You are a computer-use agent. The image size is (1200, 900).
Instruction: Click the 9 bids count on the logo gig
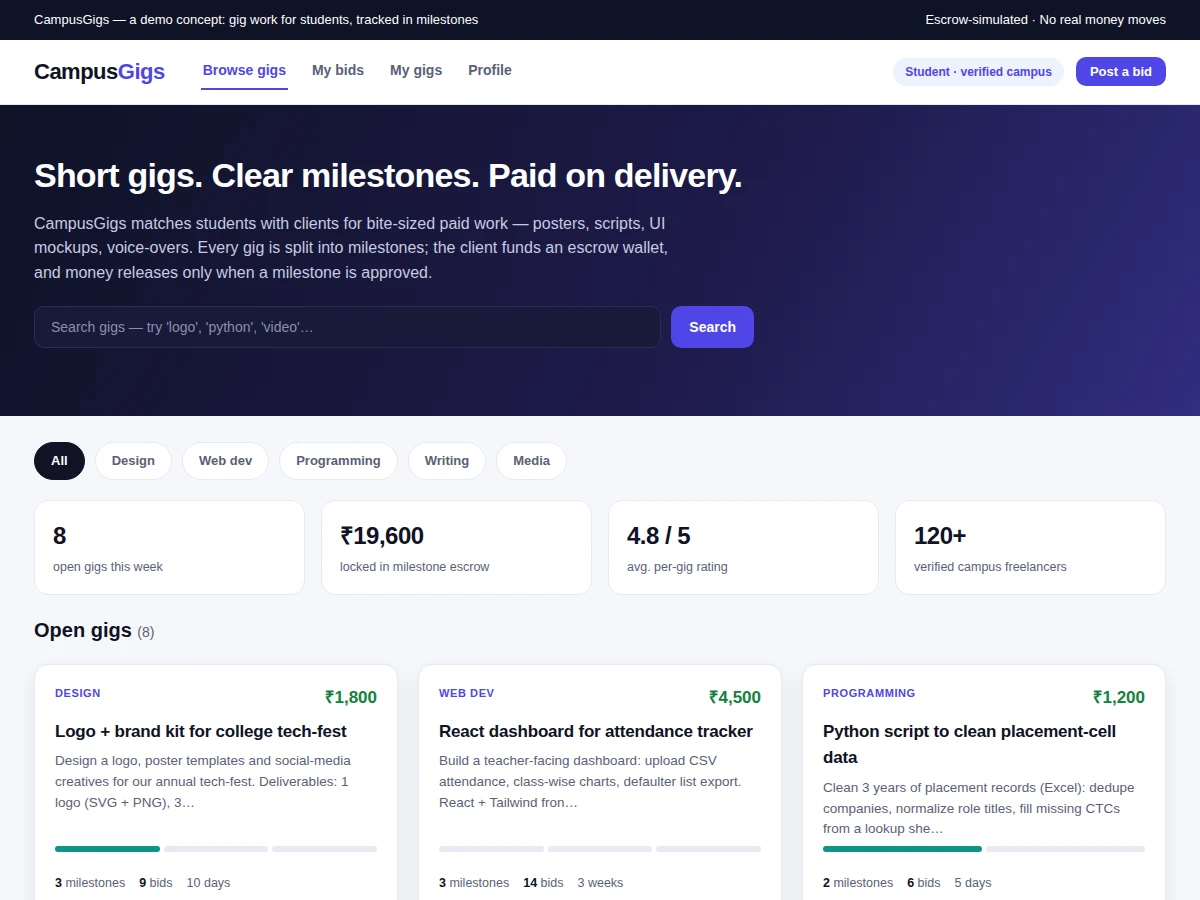pyautogui.click(x=156, y=883)
